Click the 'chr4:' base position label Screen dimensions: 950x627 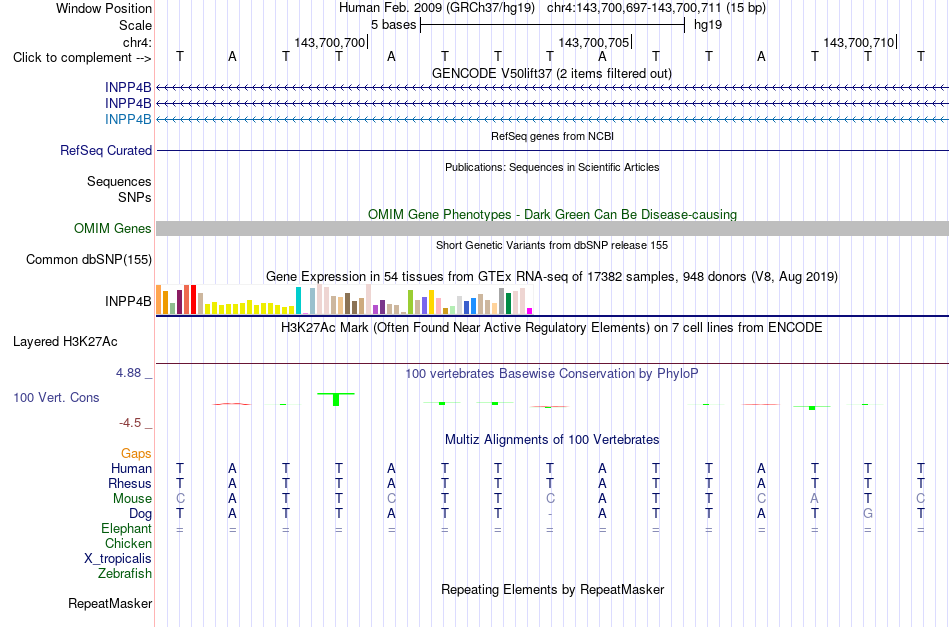click(137, 42)
